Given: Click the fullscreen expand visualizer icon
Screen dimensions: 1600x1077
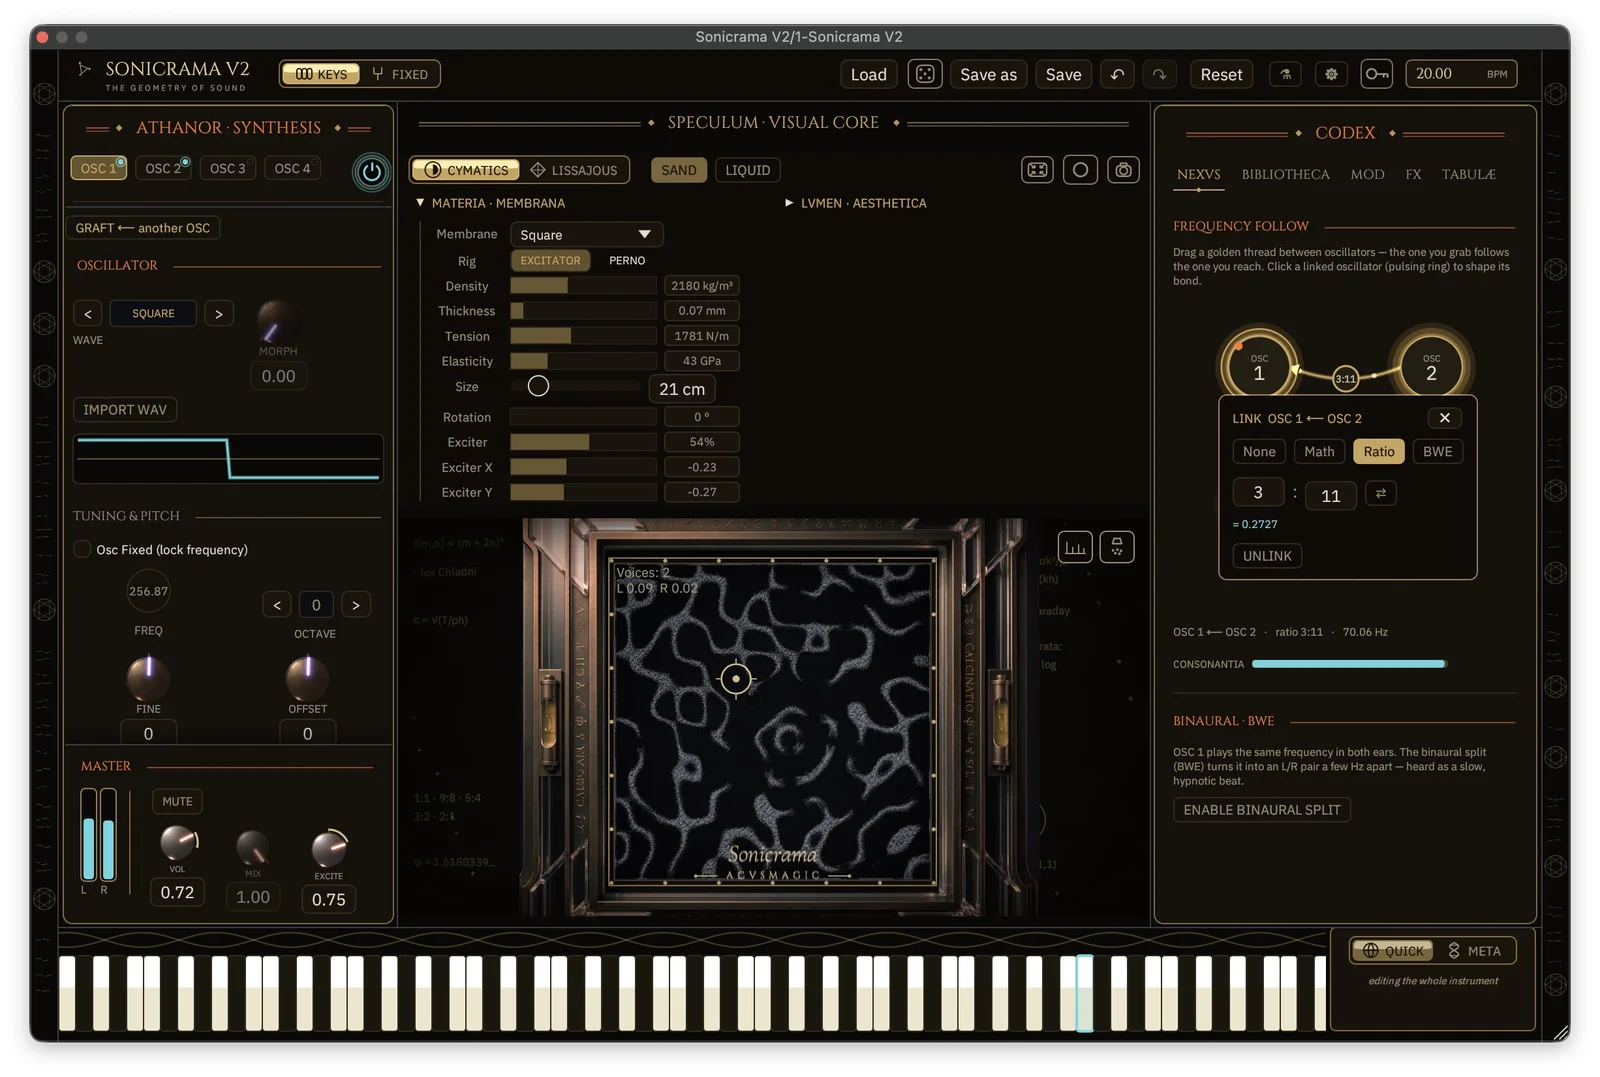Looking at the screenshot, I should coord(1038,170).
